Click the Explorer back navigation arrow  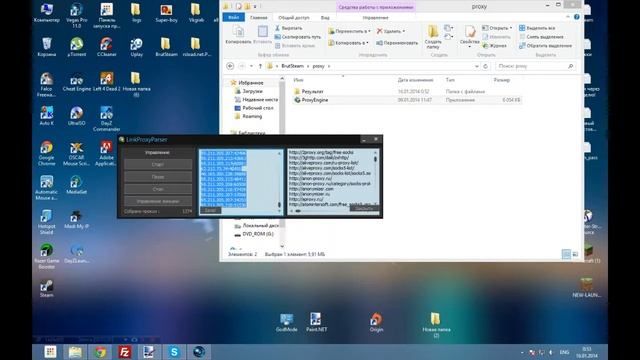click(x=230, y=66)
